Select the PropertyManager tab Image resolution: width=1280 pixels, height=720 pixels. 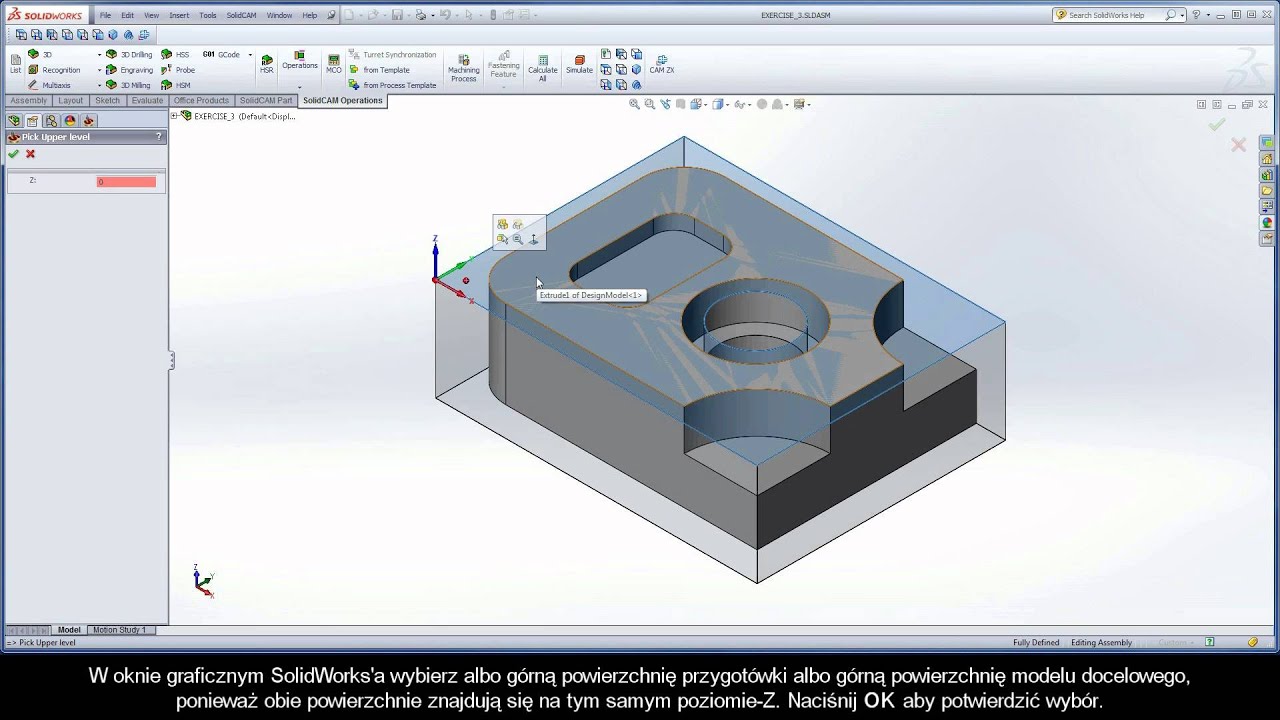[32, 120]
